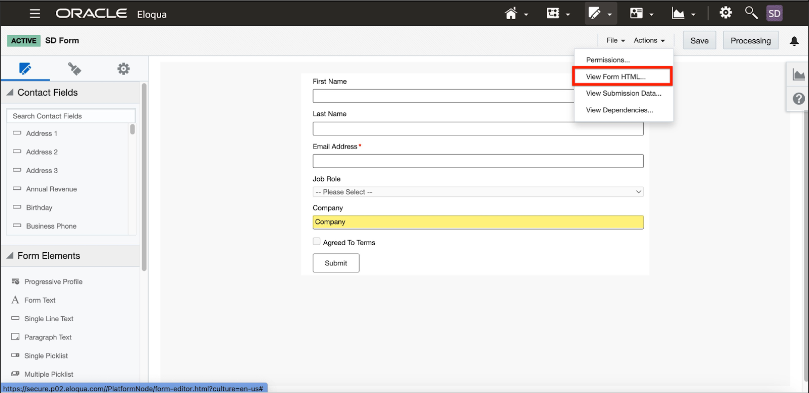Choose View Submission Data option
The image size is (809, 393).
click(623, 93)
